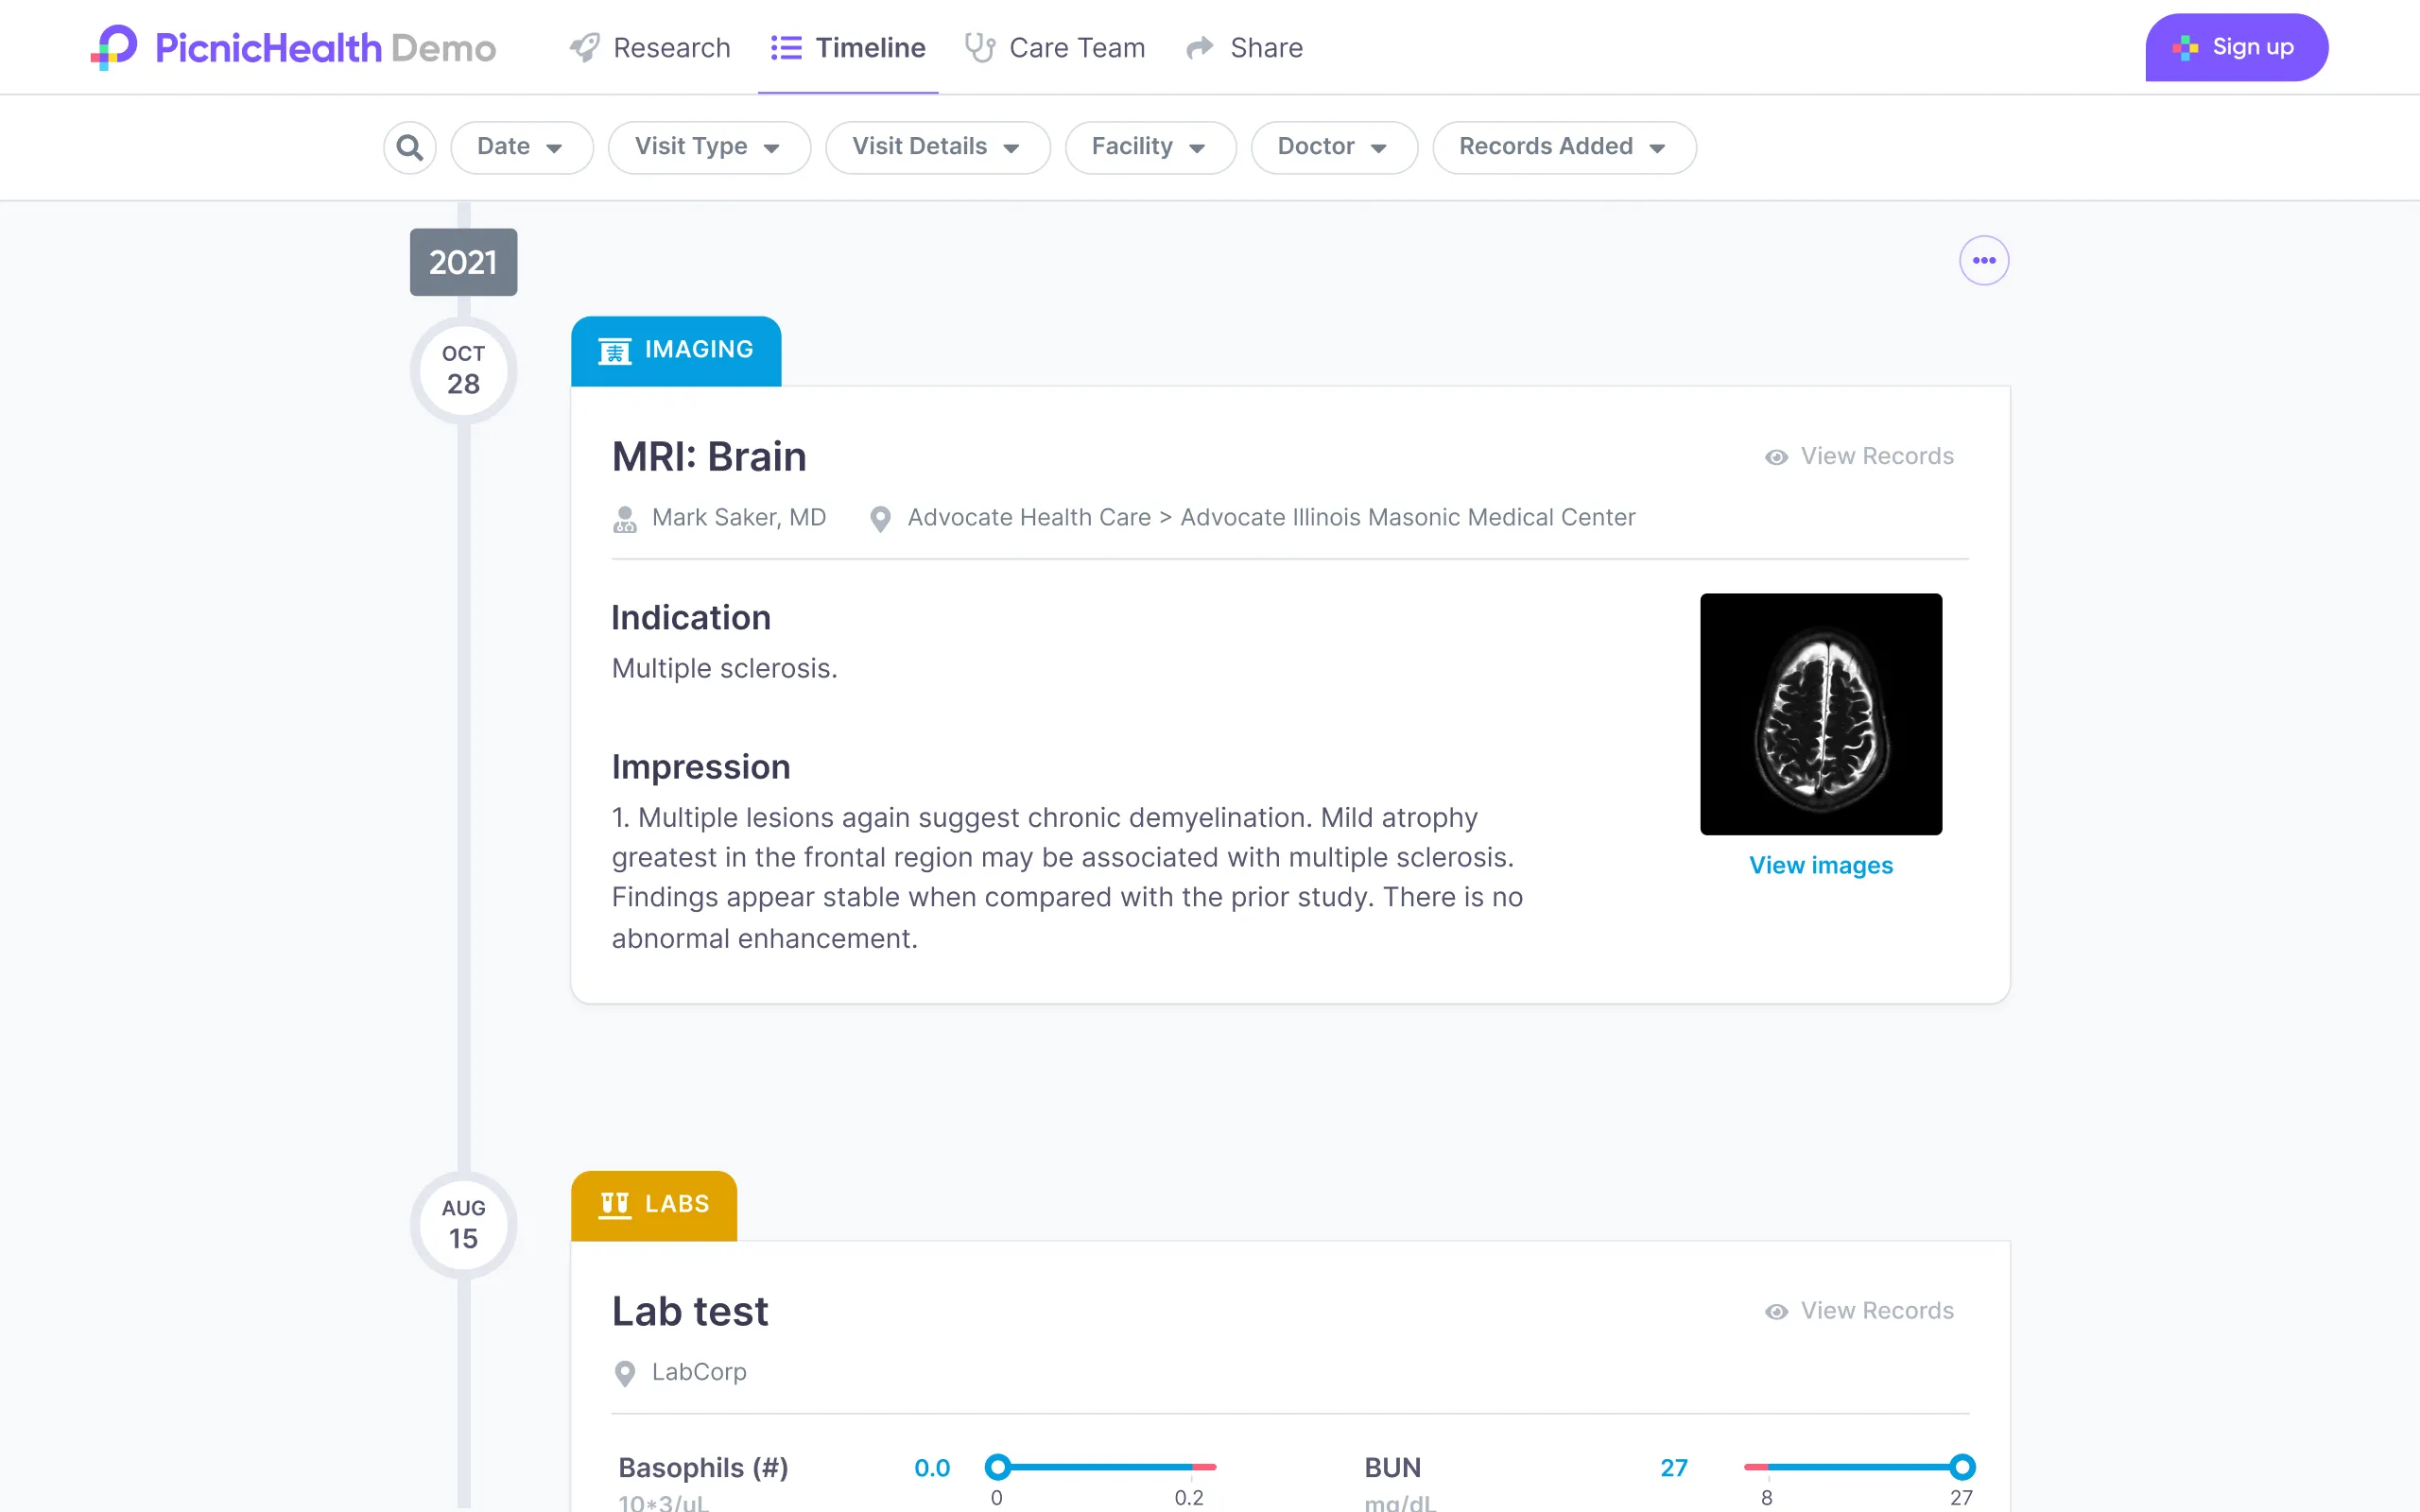Open the Date filter dropdown
Screen dimensions: 2420x1512
[x=521, y=147]
